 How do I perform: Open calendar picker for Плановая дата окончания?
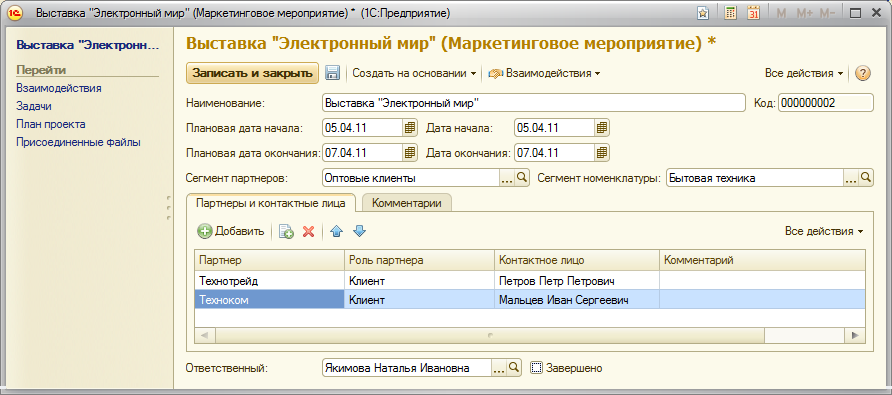point(410,153)
